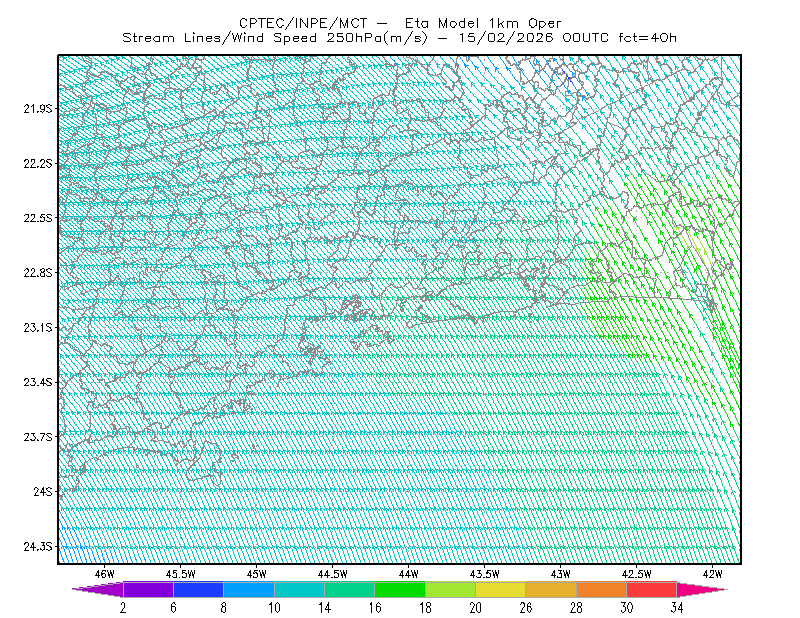Click the latitude label 22.2S
This screenshot has height=618, width=800.
tap(37, 163)
